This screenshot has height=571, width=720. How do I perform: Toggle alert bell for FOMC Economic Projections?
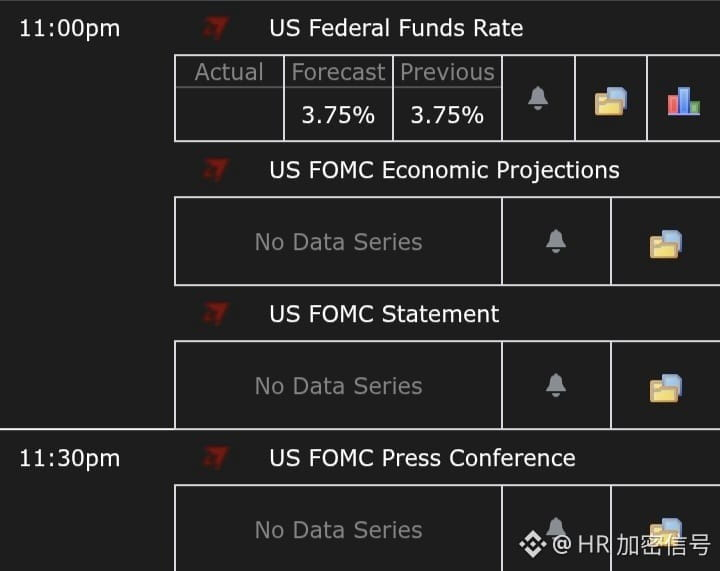coord(556,241)
